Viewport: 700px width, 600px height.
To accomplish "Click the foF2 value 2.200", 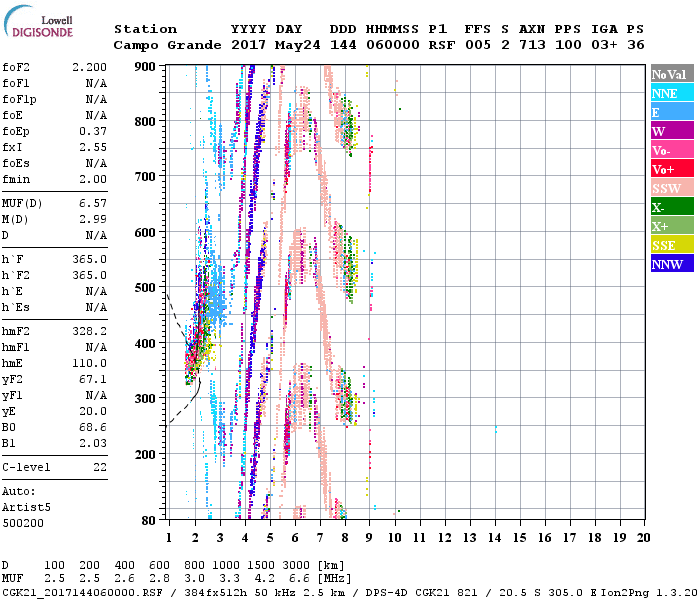I will (x=90, y=68).
